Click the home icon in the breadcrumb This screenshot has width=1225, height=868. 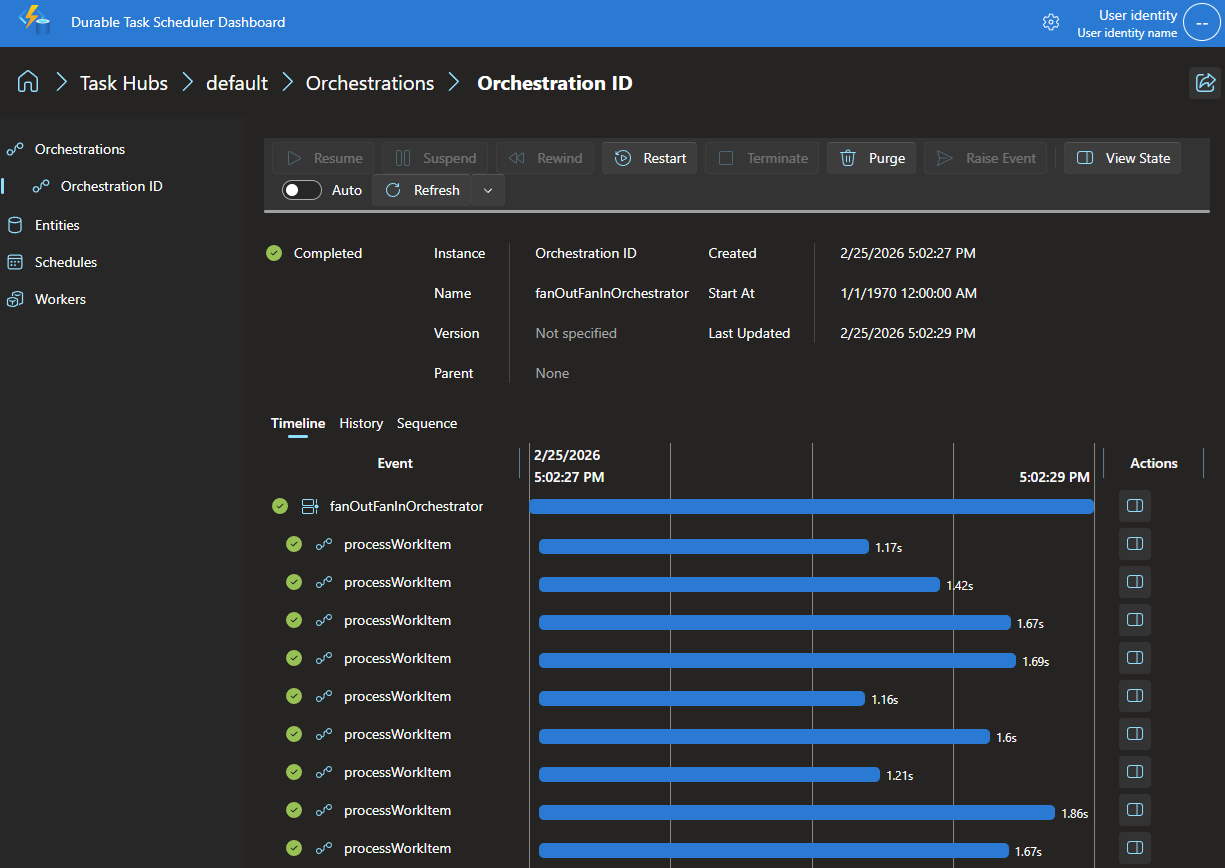[27, 82]
